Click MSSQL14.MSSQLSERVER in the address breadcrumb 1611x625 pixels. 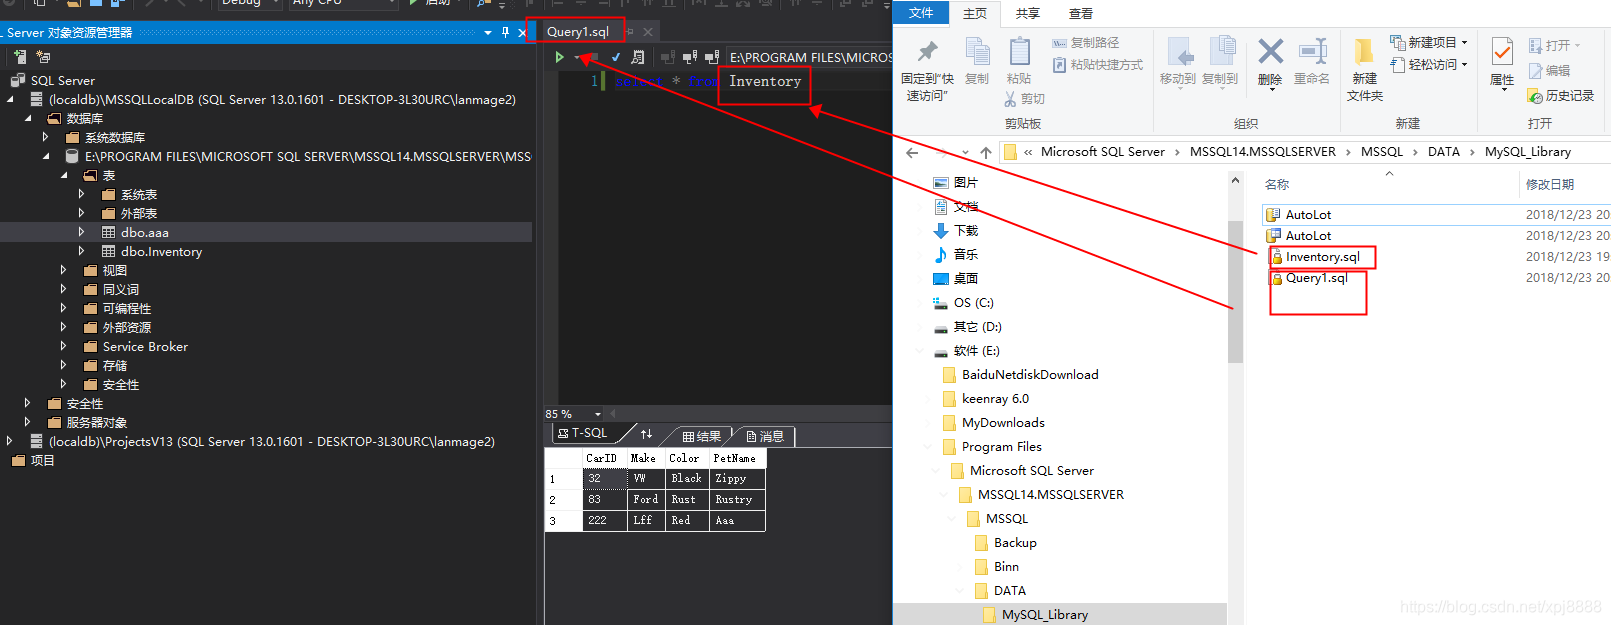point(1262,152)
